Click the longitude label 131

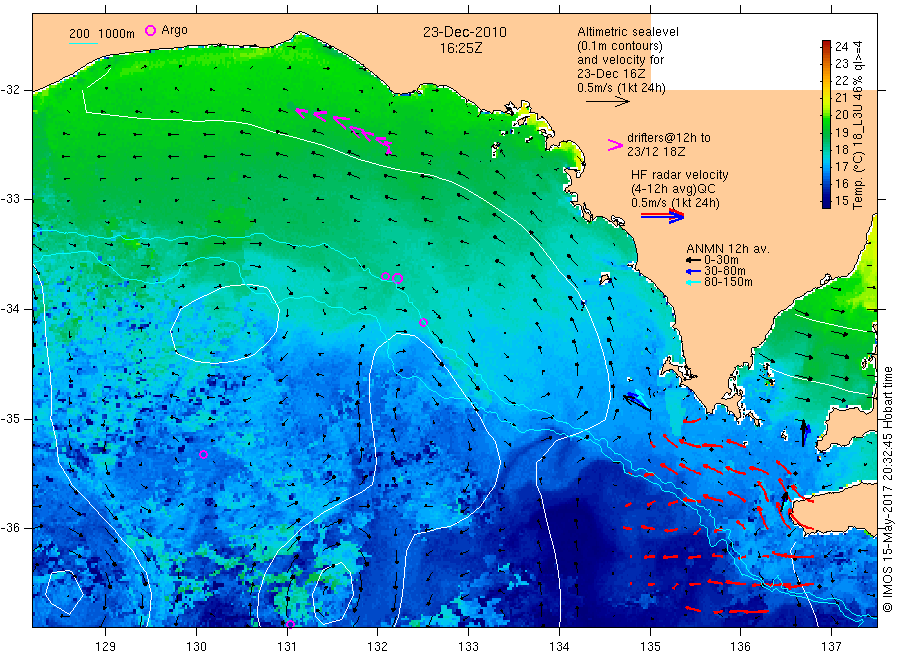tap(287, 646)
